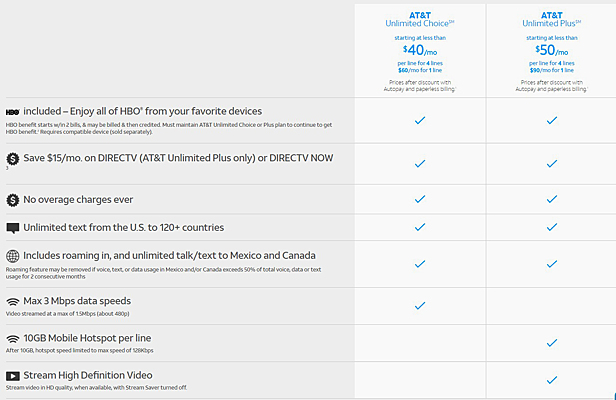Click Unlimited Choice checkmark for Max 3 Mbps

(420, 306)
